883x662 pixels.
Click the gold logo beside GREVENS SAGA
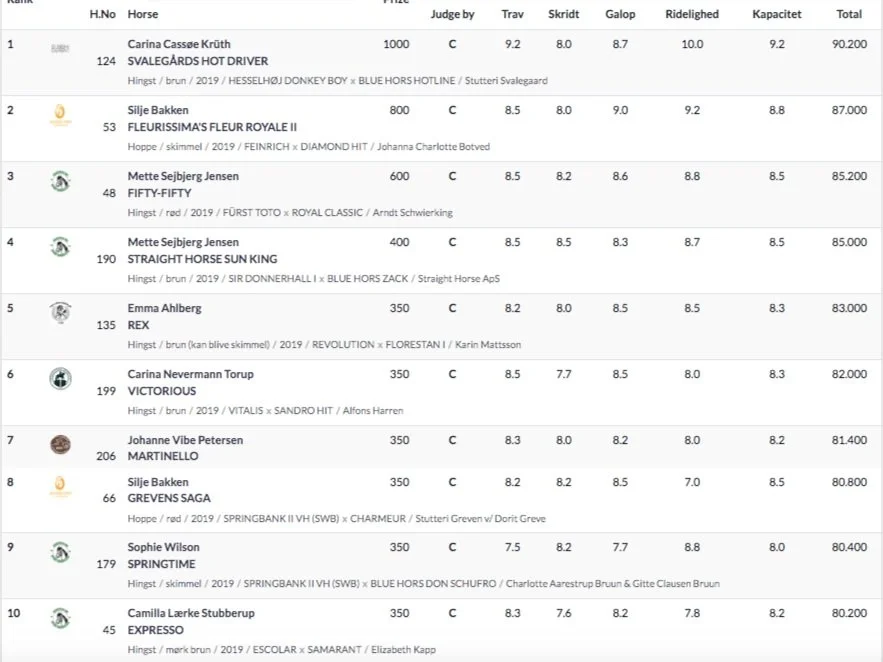[x=60, y=486]
